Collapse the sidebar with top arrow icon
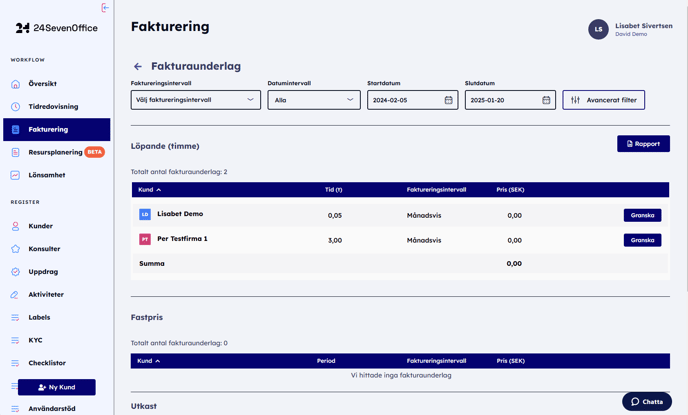688x415 pixels. point(105,8)
